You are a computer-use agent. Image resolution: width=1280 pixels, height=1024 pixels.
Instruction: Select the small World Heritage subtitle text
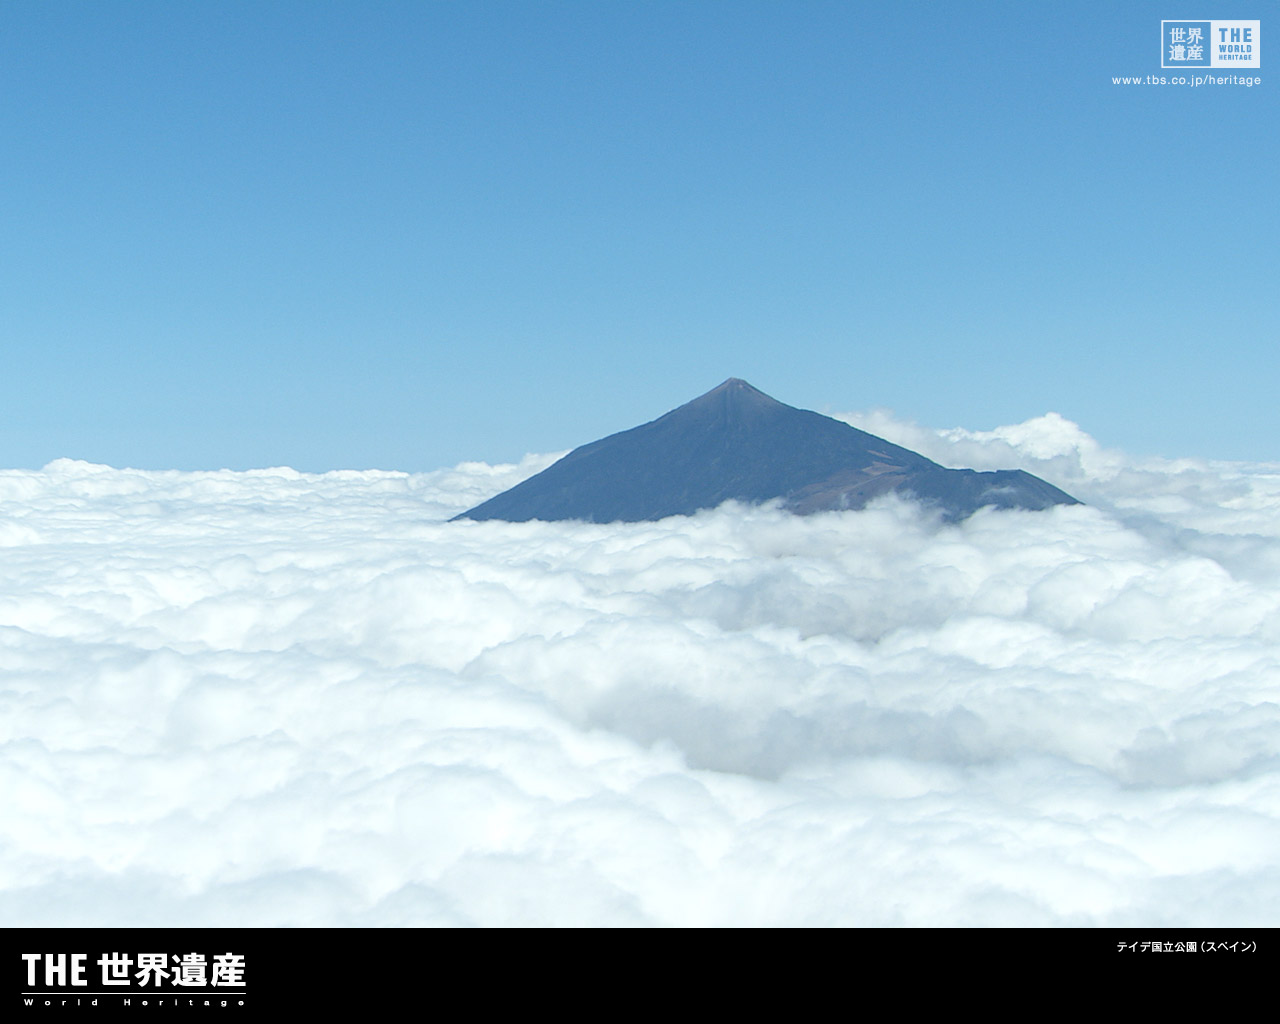coord(133,1001)
